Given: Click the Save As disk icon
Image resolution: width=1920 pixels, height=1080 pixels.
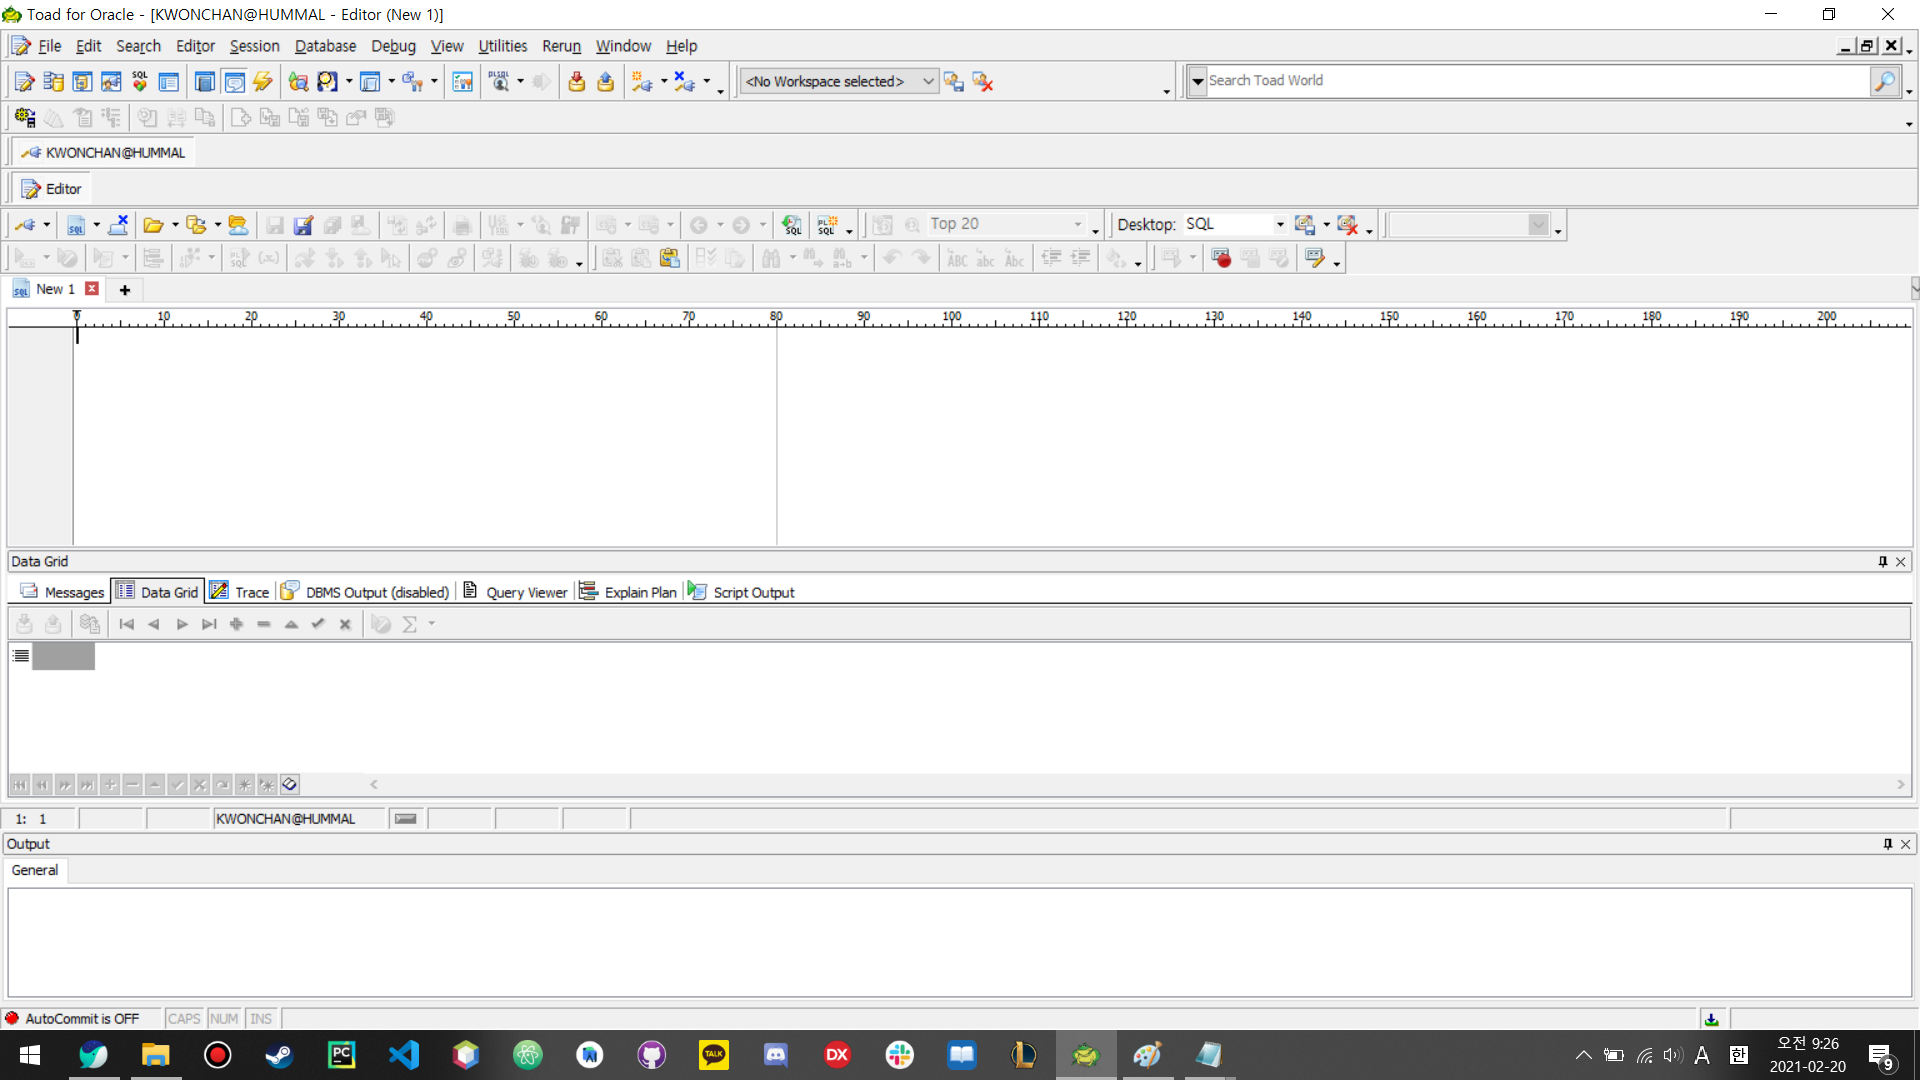Looking at the screenshot, I should click(x=303, y=226).
